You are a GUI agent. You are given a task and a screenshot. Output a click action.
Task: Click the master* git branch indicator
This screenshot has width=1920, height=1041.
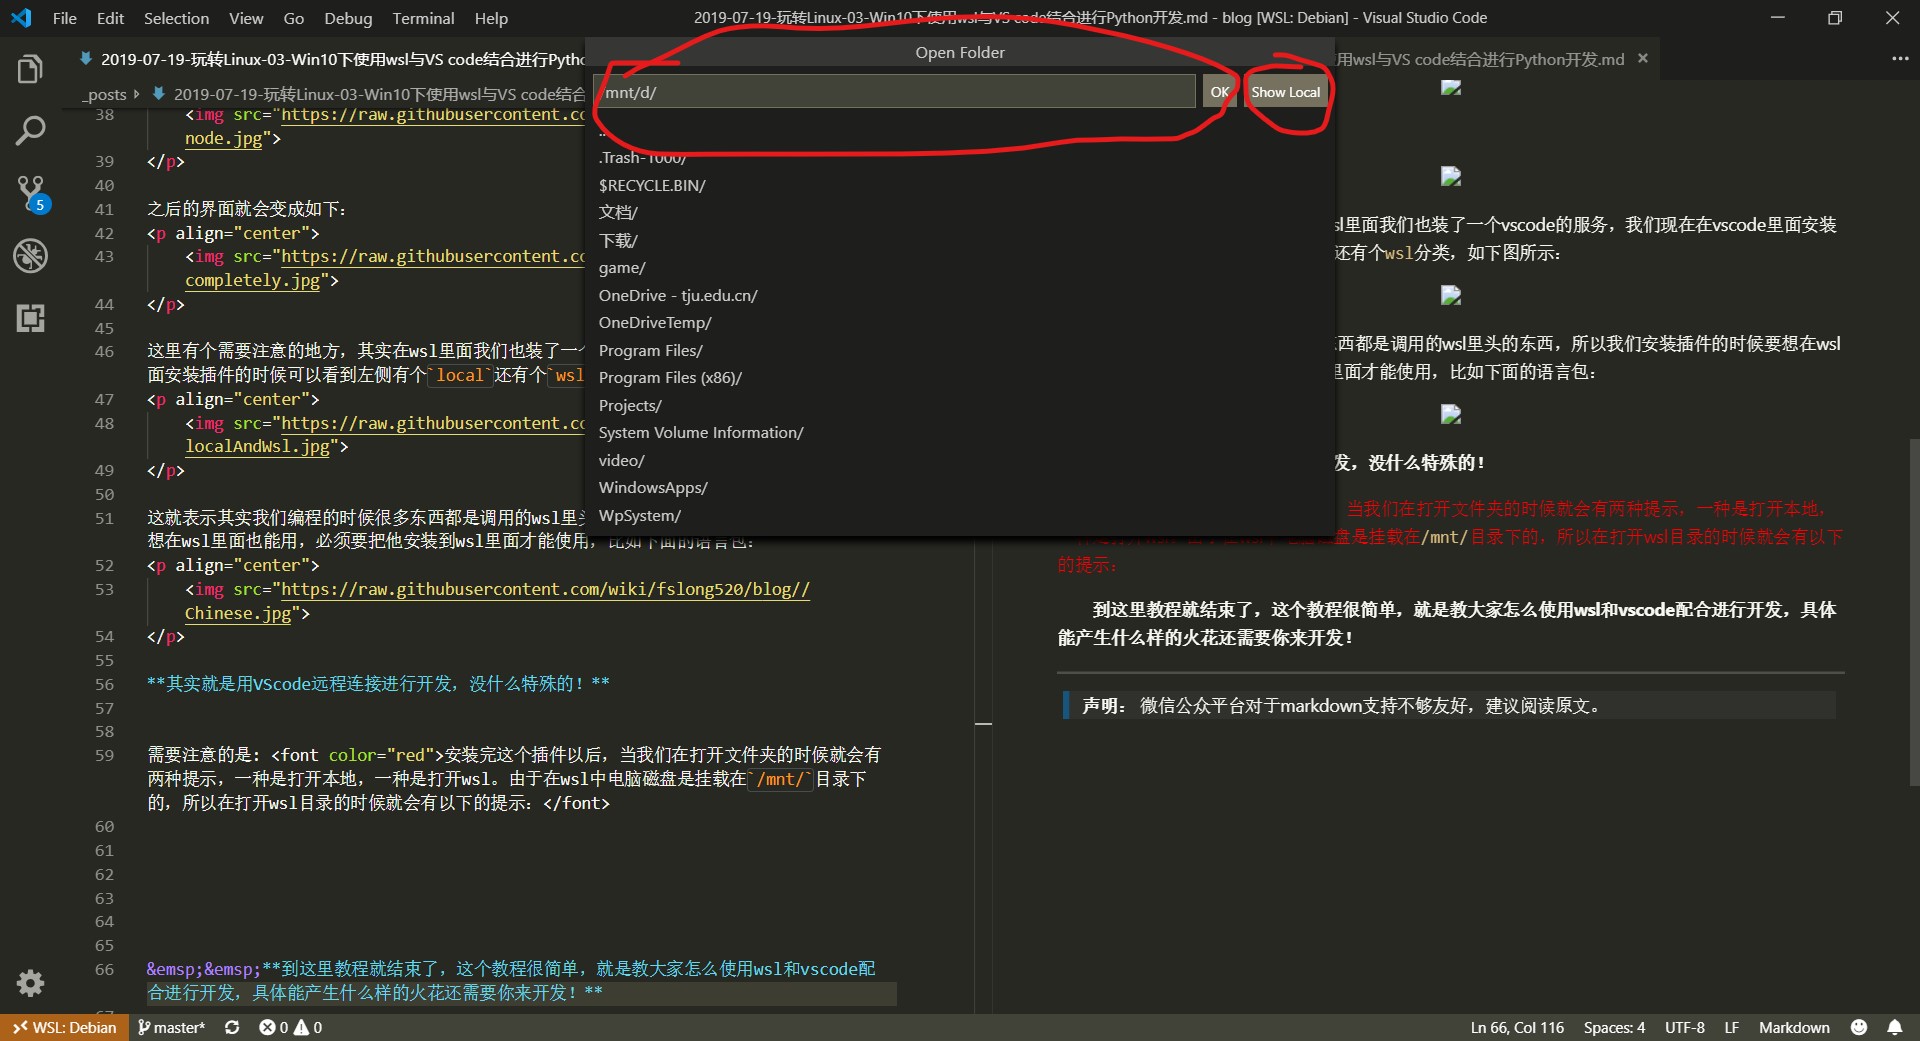(x=171, y=1027)
